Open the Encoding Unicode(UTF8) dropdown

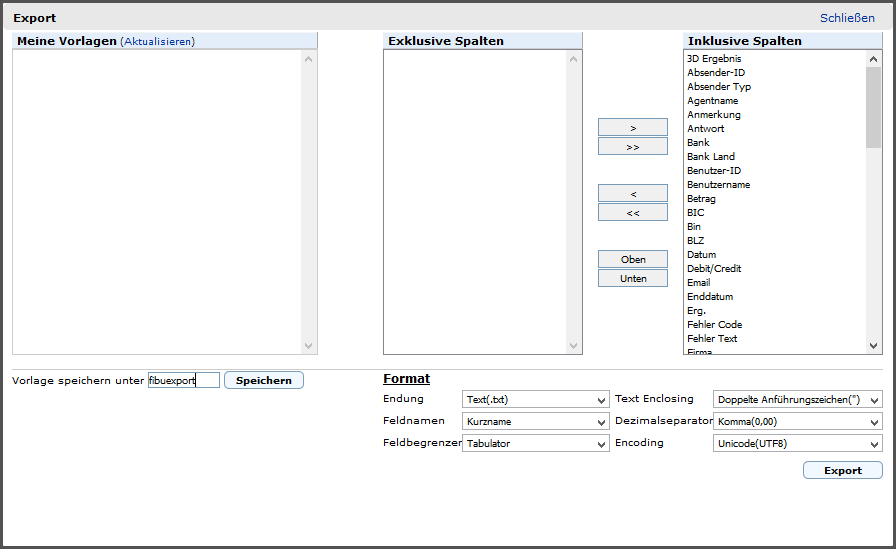click(798, 443)
